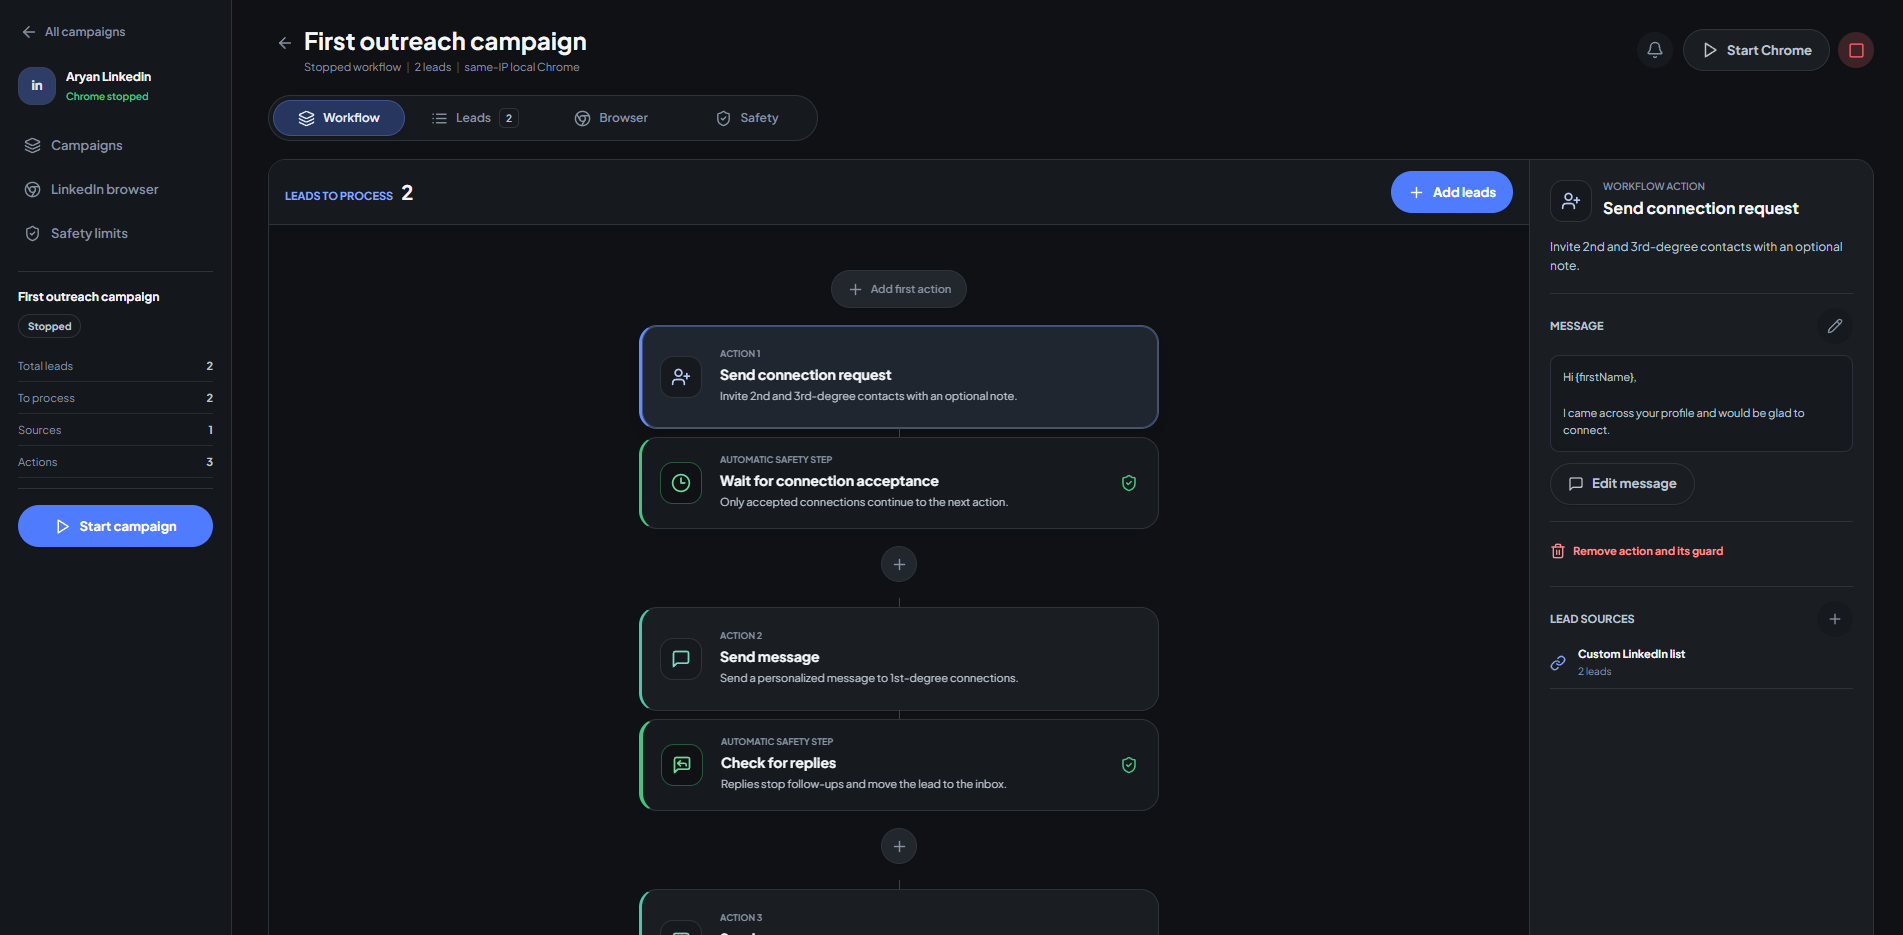Viewport: 1903px width, 935px height.
Task: Click the Total leads row
Action: (x=115, y=366)
